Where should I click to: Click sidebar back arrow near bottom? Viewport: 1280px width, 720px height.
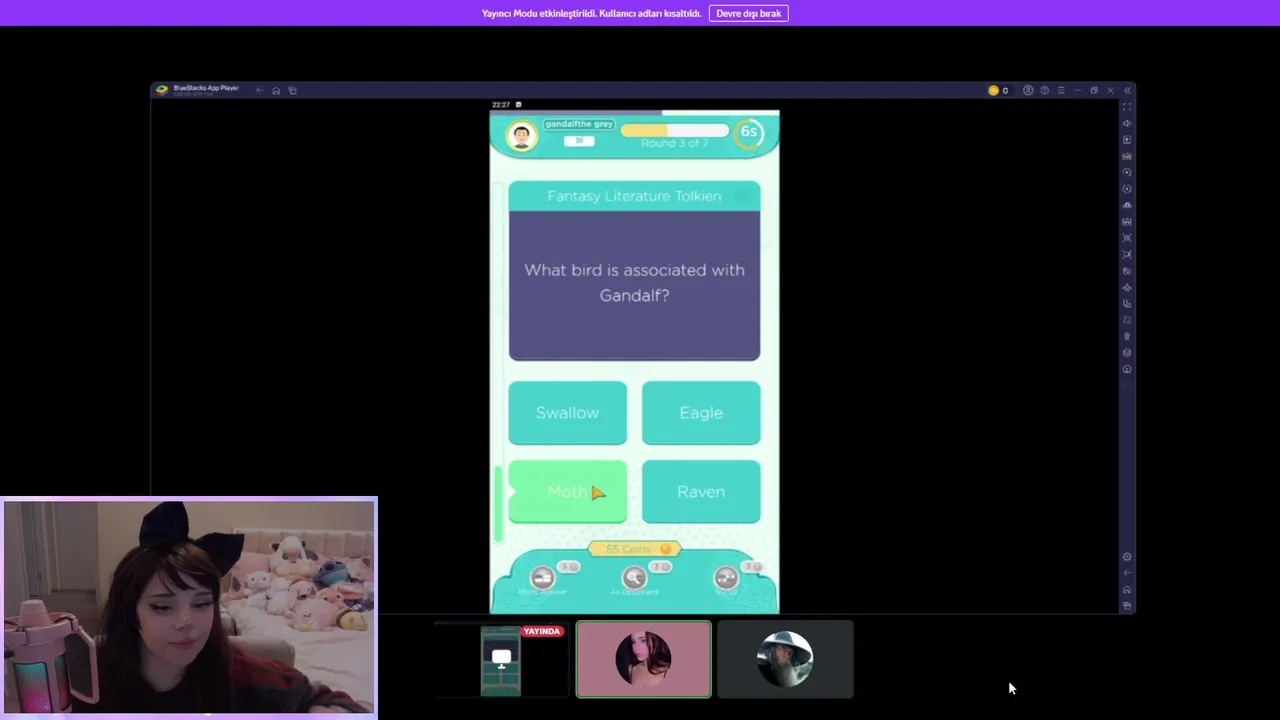tap(1127, 573)
